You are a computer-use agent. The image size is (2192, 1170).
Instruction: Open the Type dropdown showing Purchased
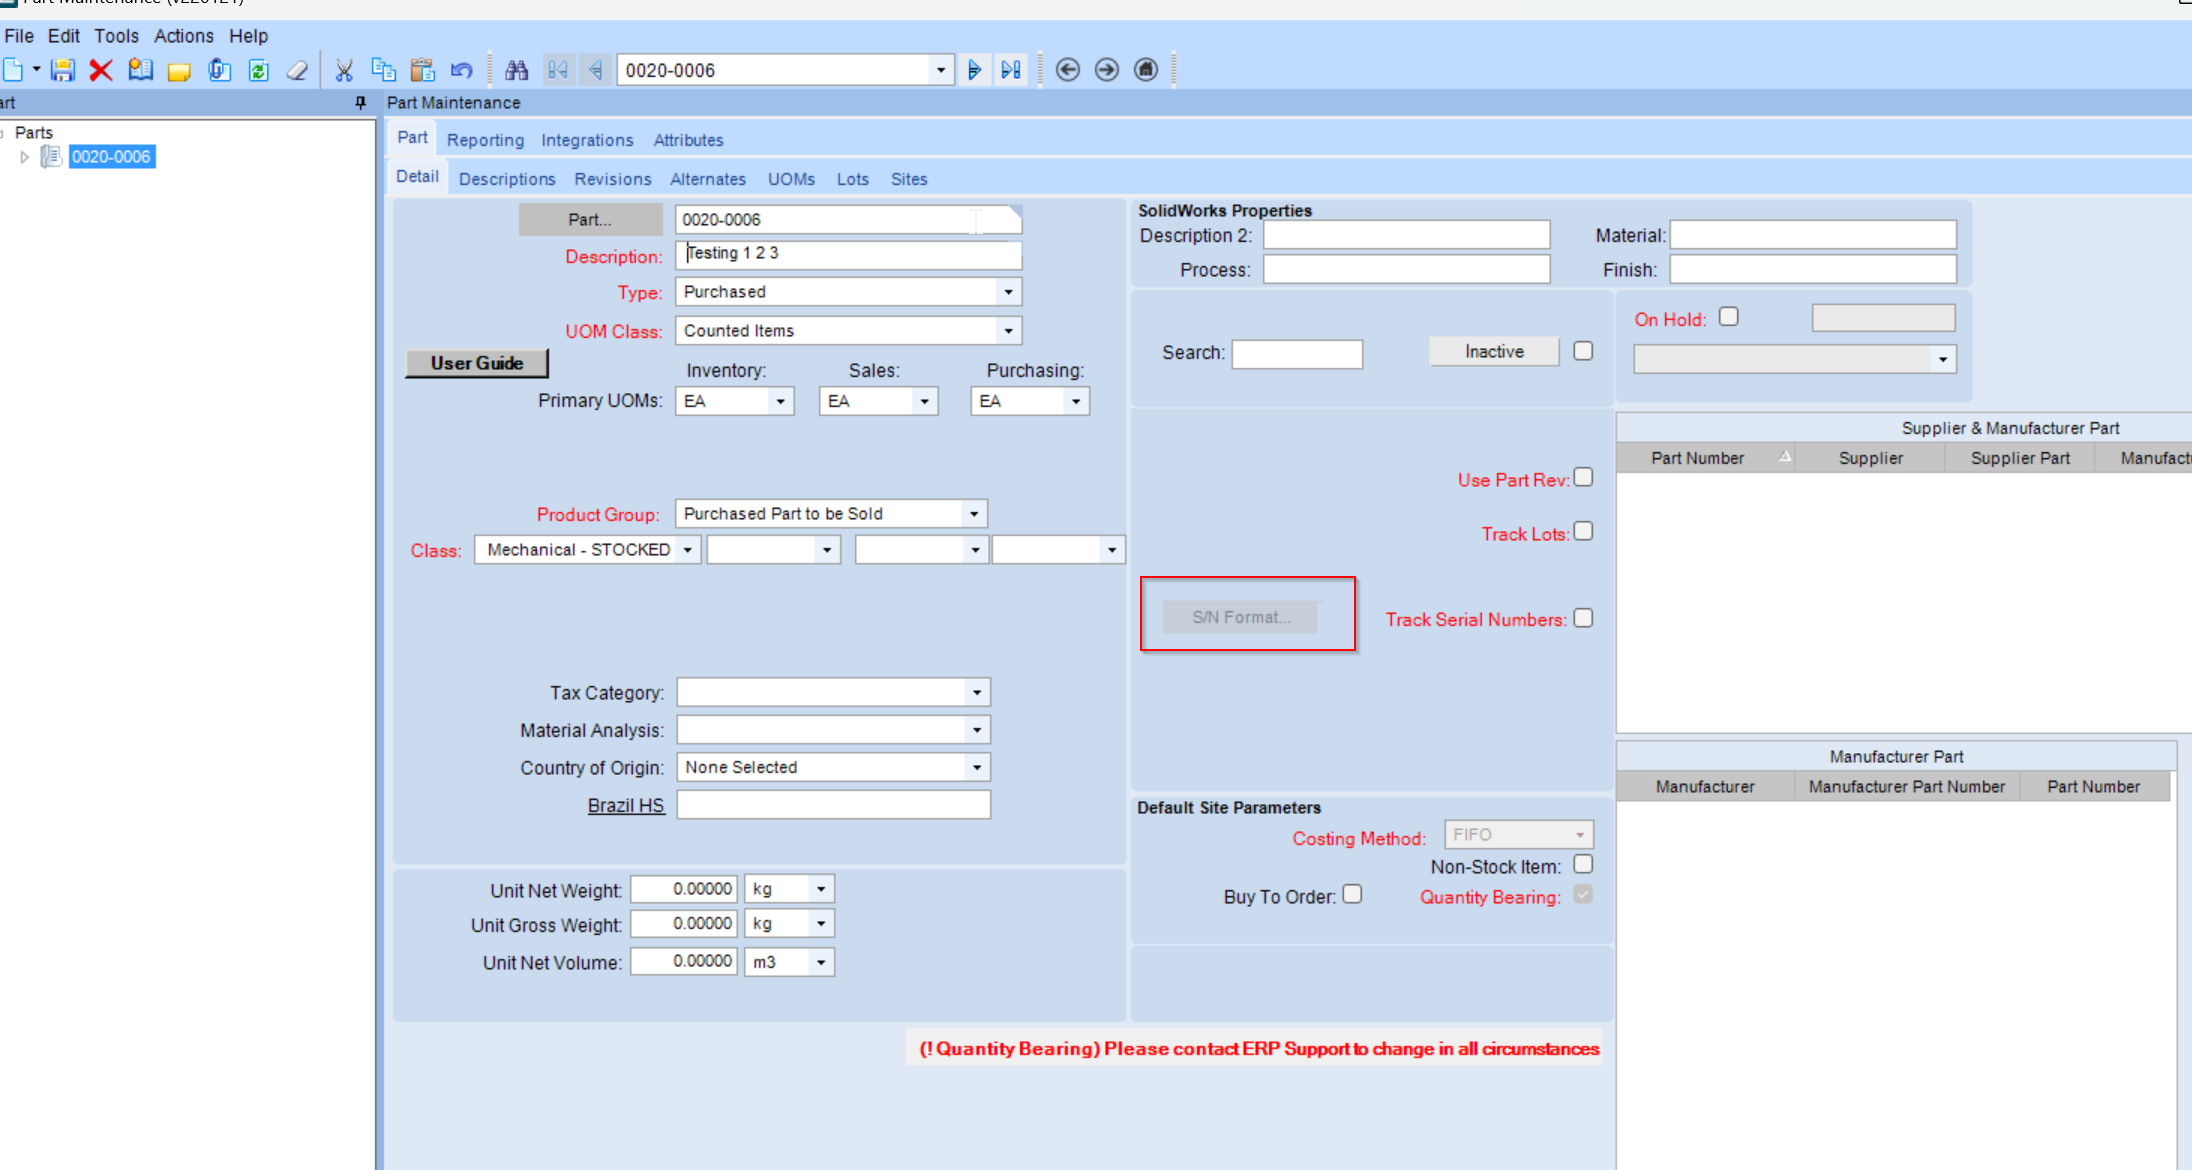point(1008,292)
